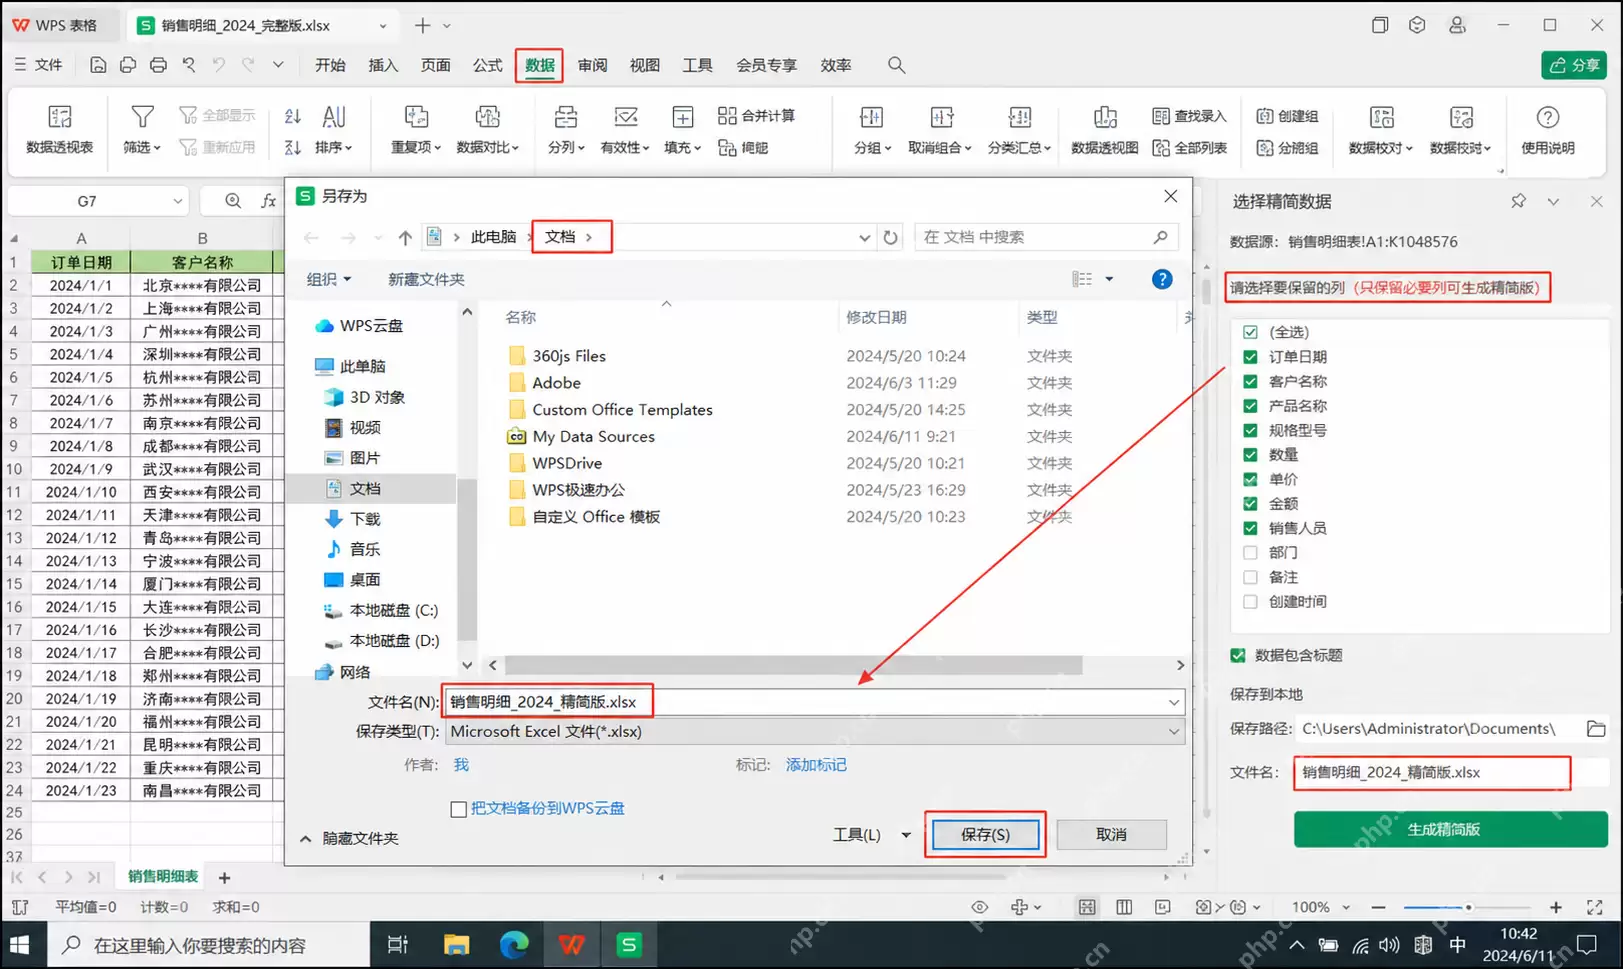
Task: Go up one folder level in dialog
Action: 404,237
